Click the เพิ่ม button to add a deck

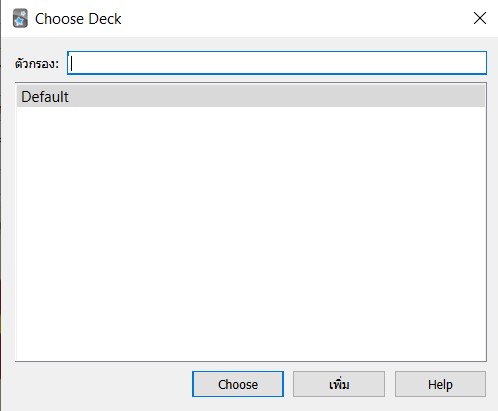point(339,384)
